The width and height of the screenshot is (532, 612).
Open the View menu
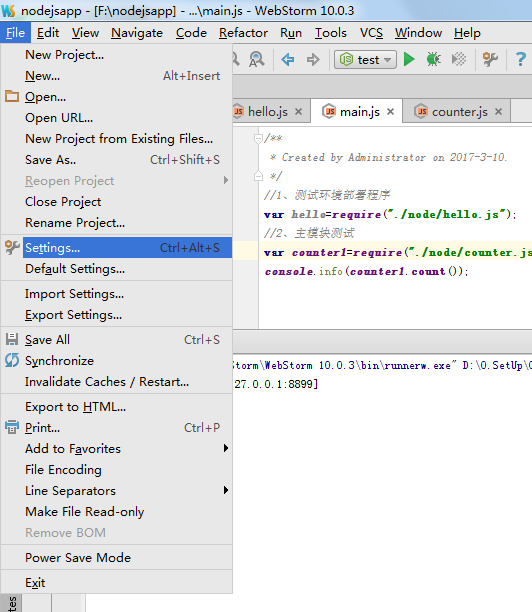(85, 33)
